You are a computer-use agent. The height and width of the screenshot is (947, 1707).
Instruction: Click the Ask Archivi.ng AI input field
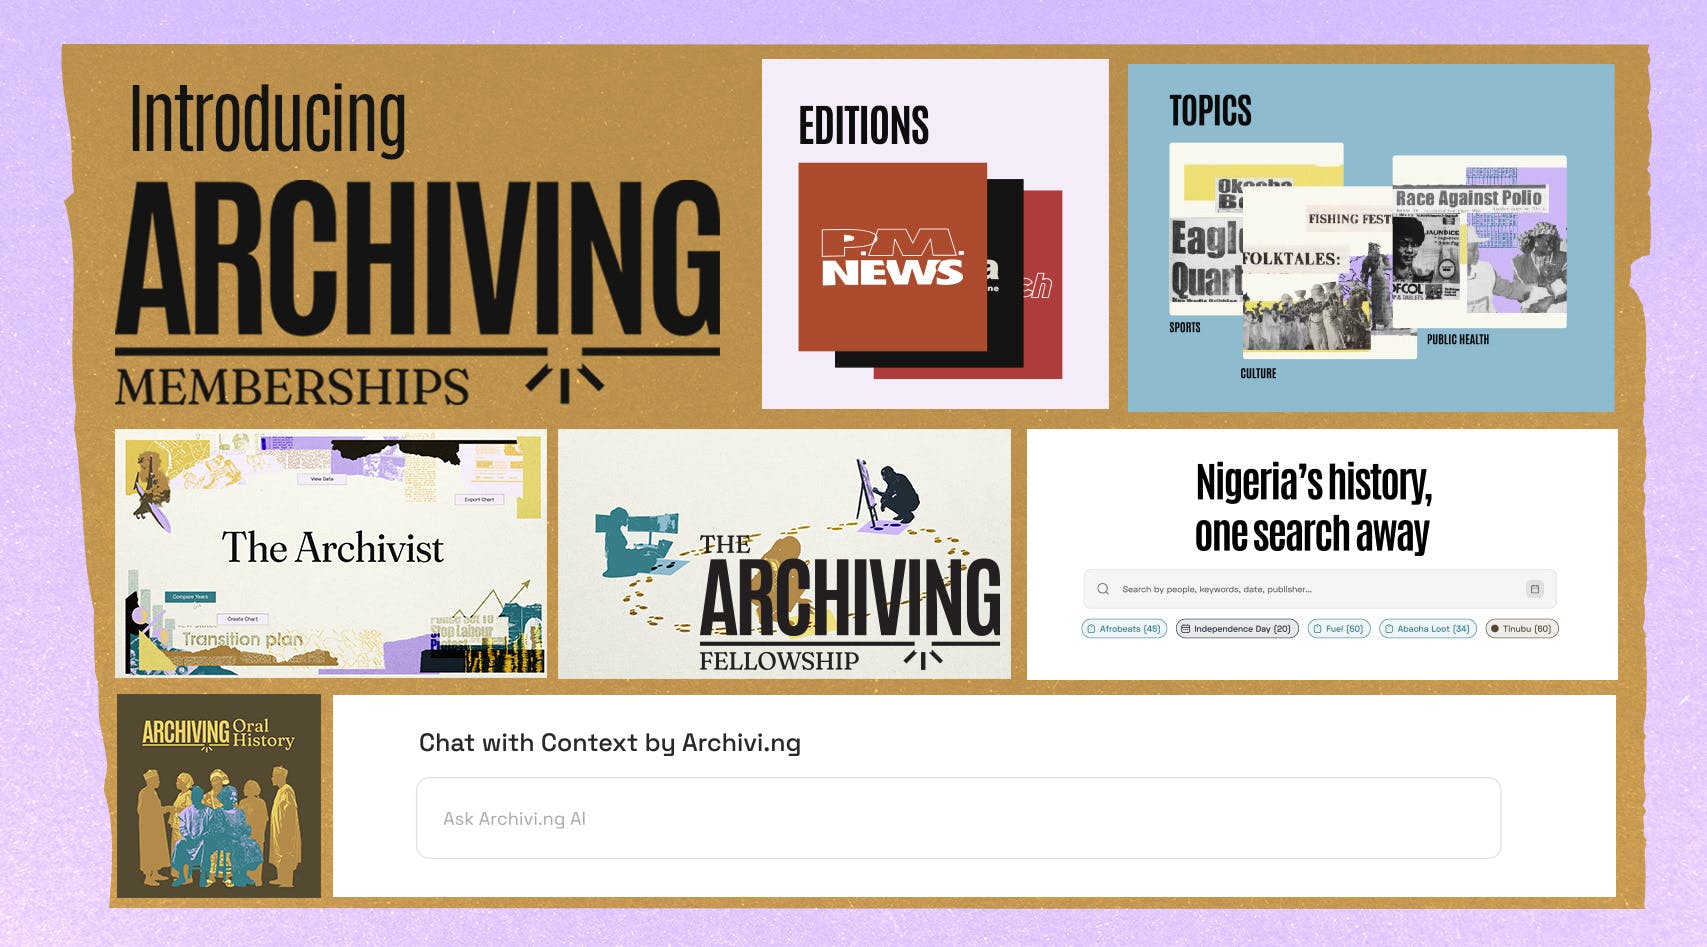(955, 817)
